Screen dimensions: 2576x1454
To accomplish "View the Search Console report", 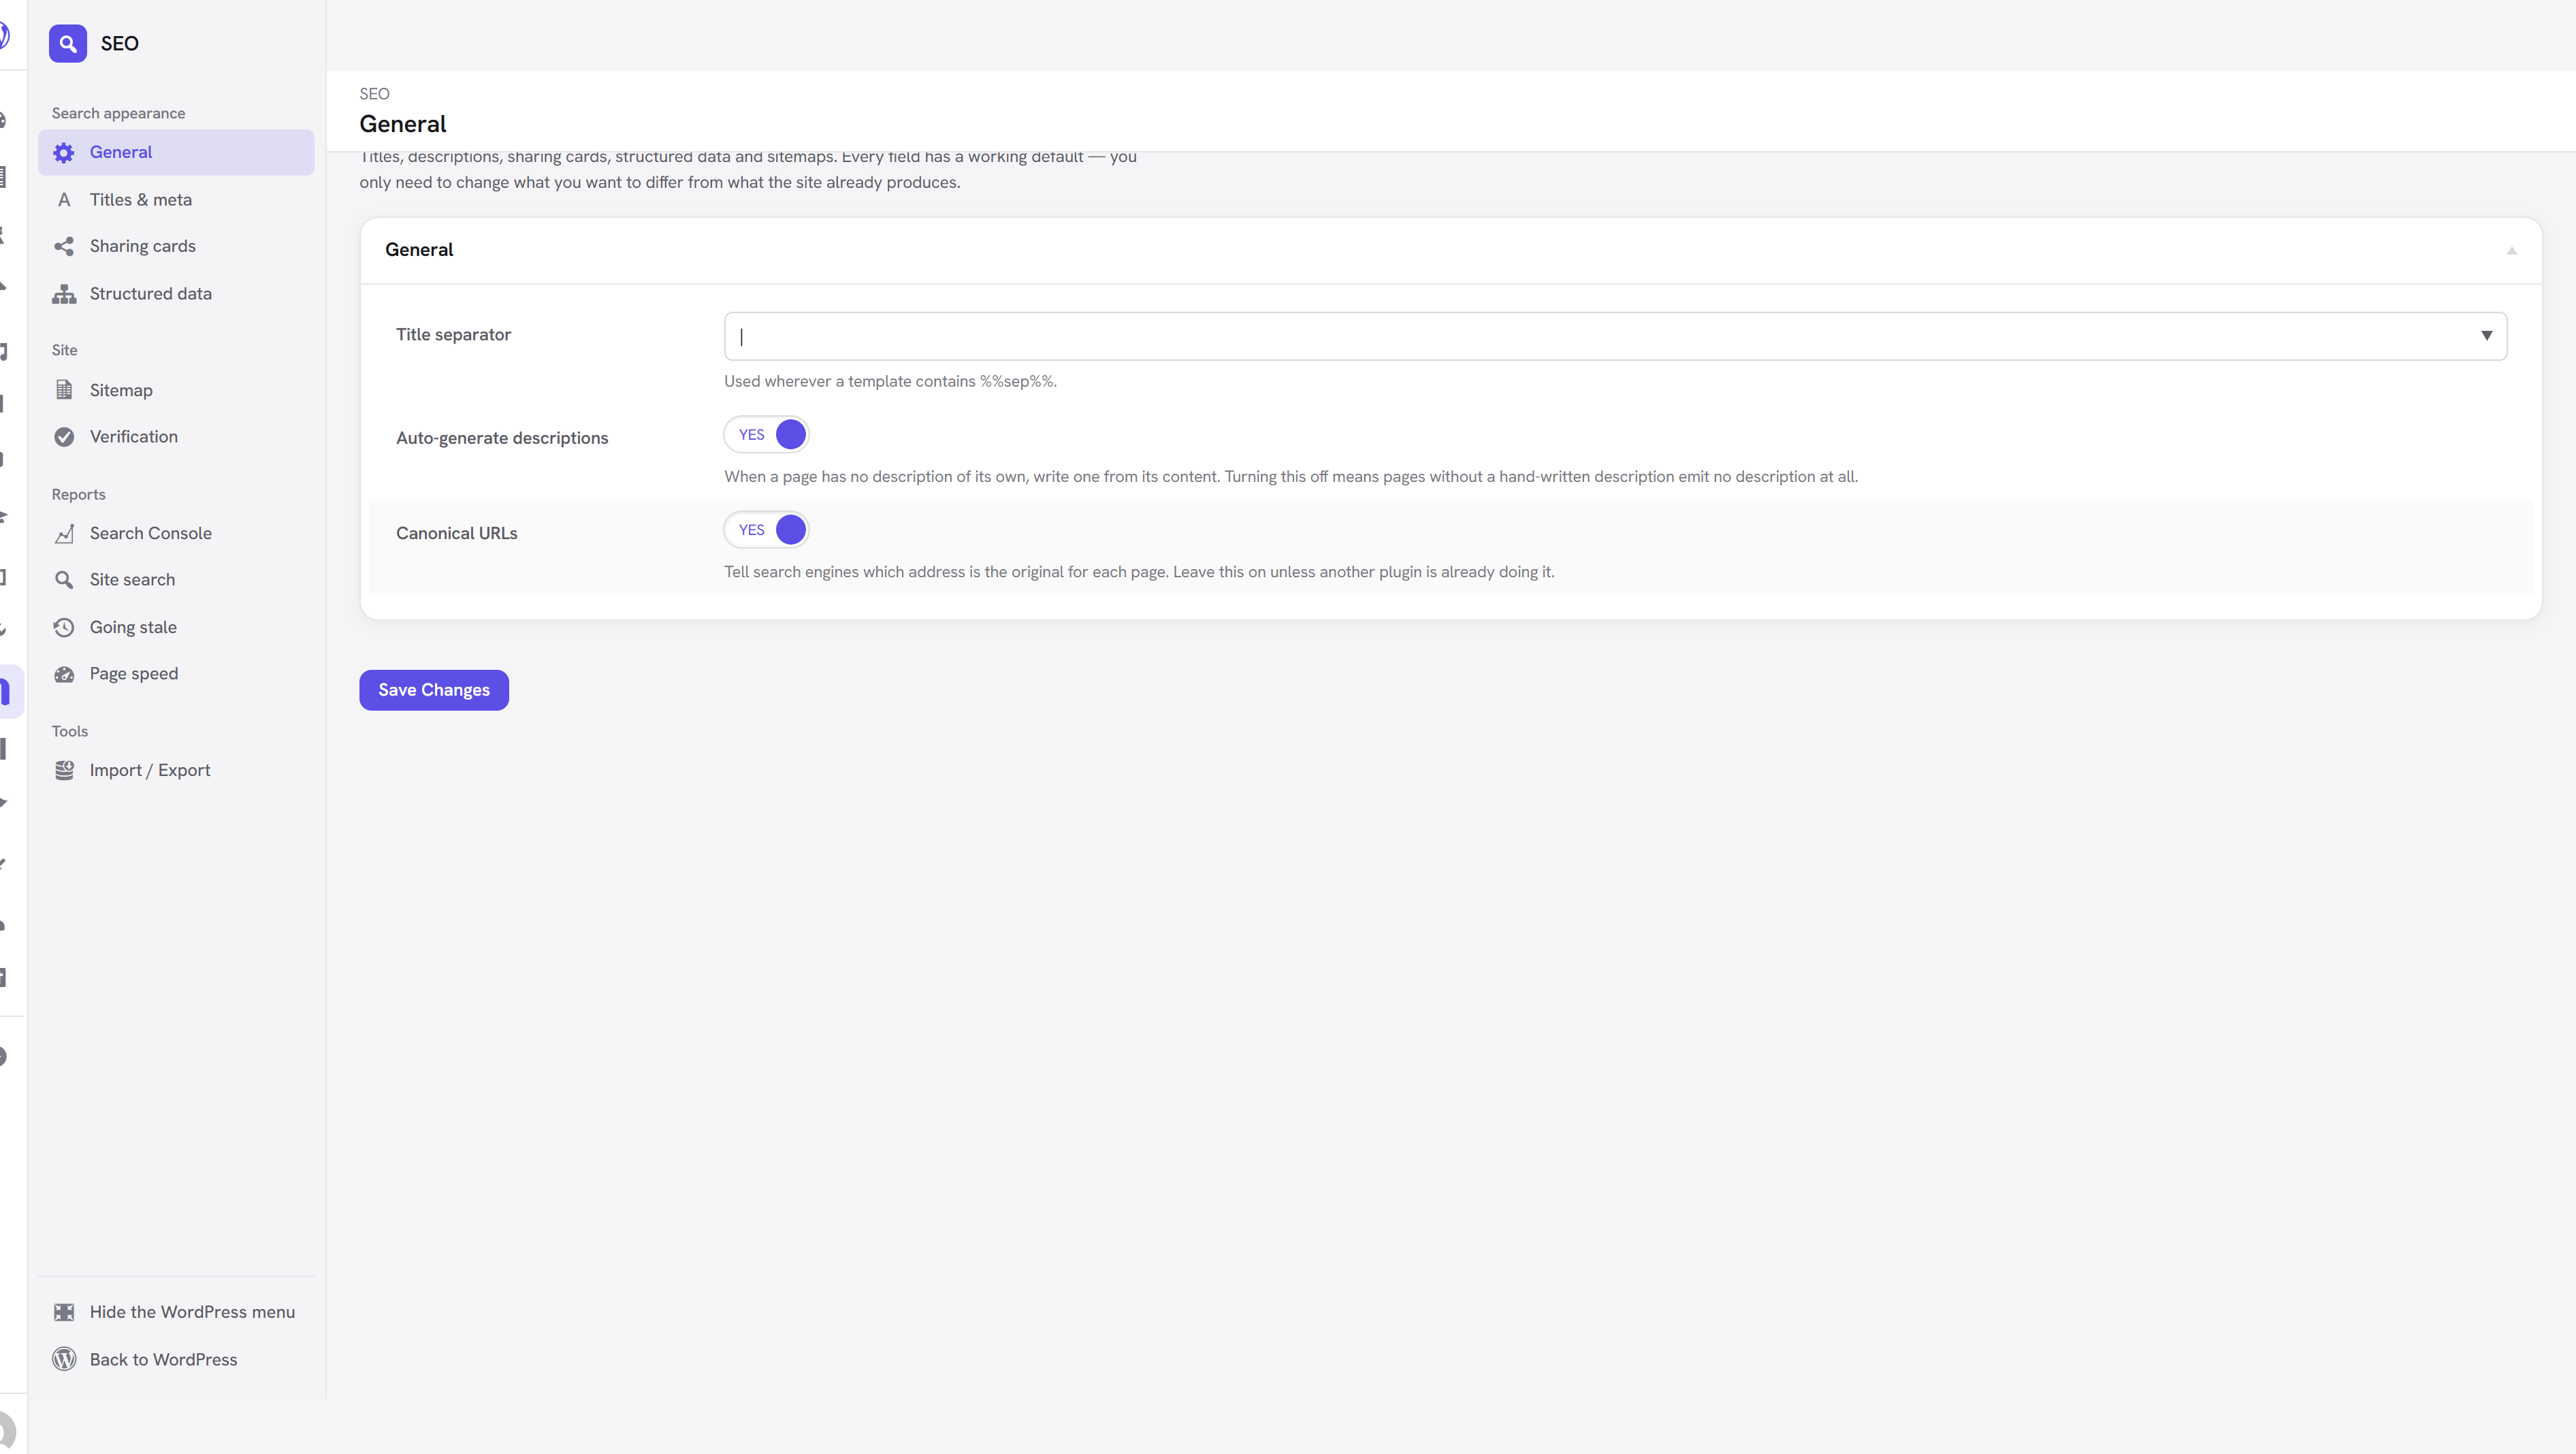I will pos(176,533).
